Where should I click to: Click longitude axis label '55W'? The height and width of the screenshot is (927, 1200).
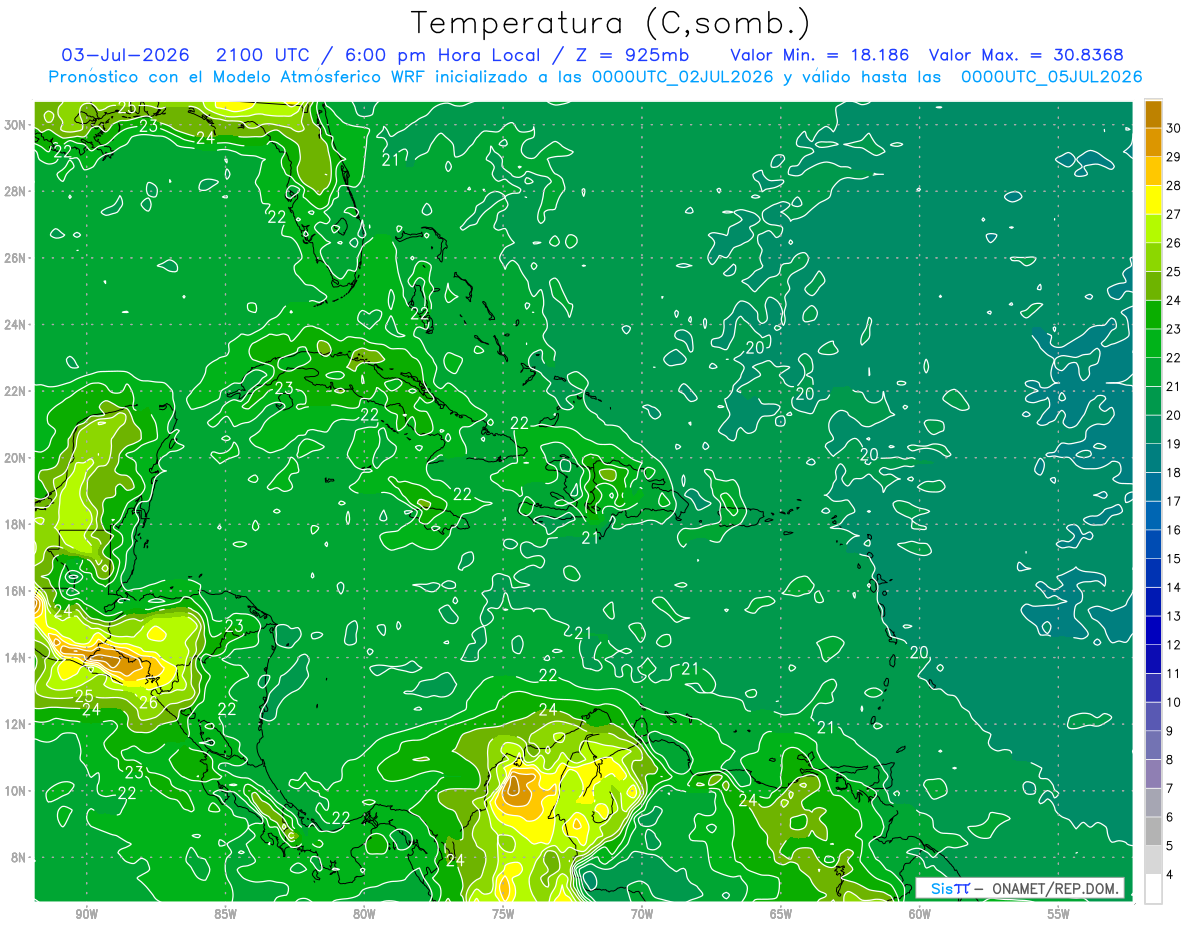pyautogui.click(x=1059, y=914)
